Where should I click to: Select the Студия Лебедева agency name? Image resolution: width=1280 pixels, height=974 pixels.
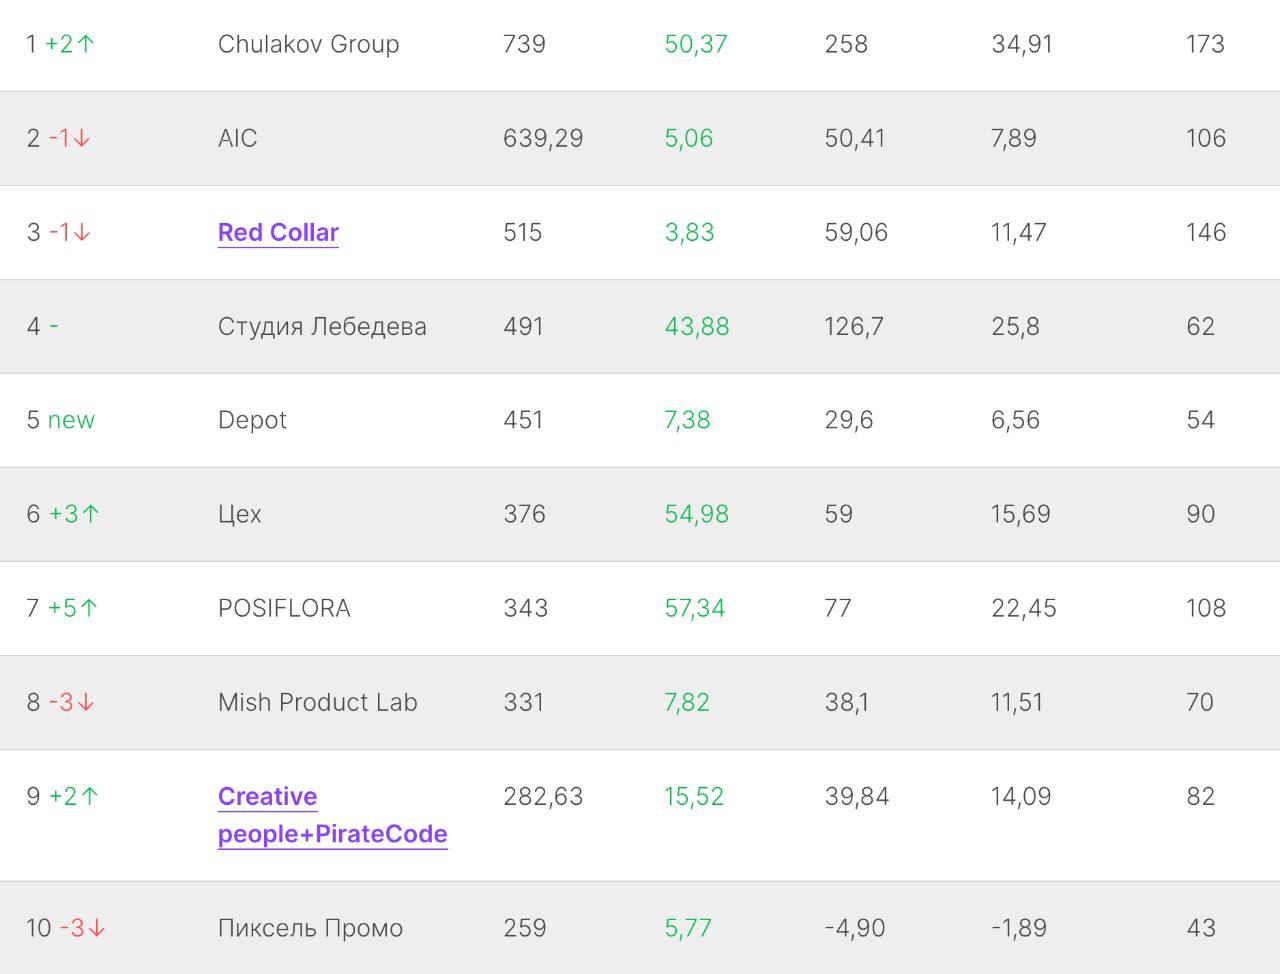(322, 326)
